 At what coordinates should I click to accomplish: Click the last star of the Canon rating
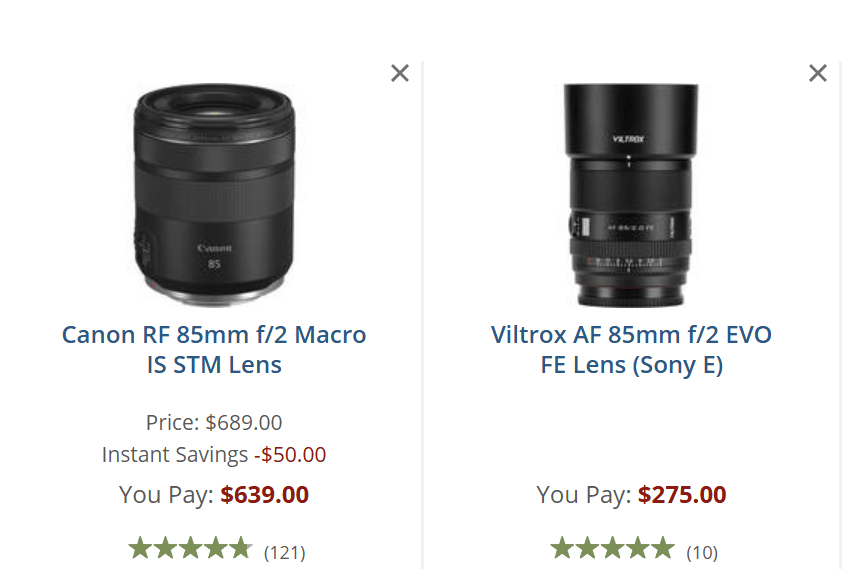tap(240, 548)
